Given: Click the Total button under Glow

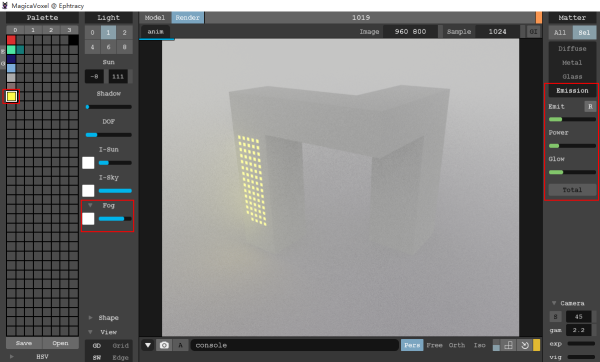Looking at the screenshot, I should coord(572,190).
